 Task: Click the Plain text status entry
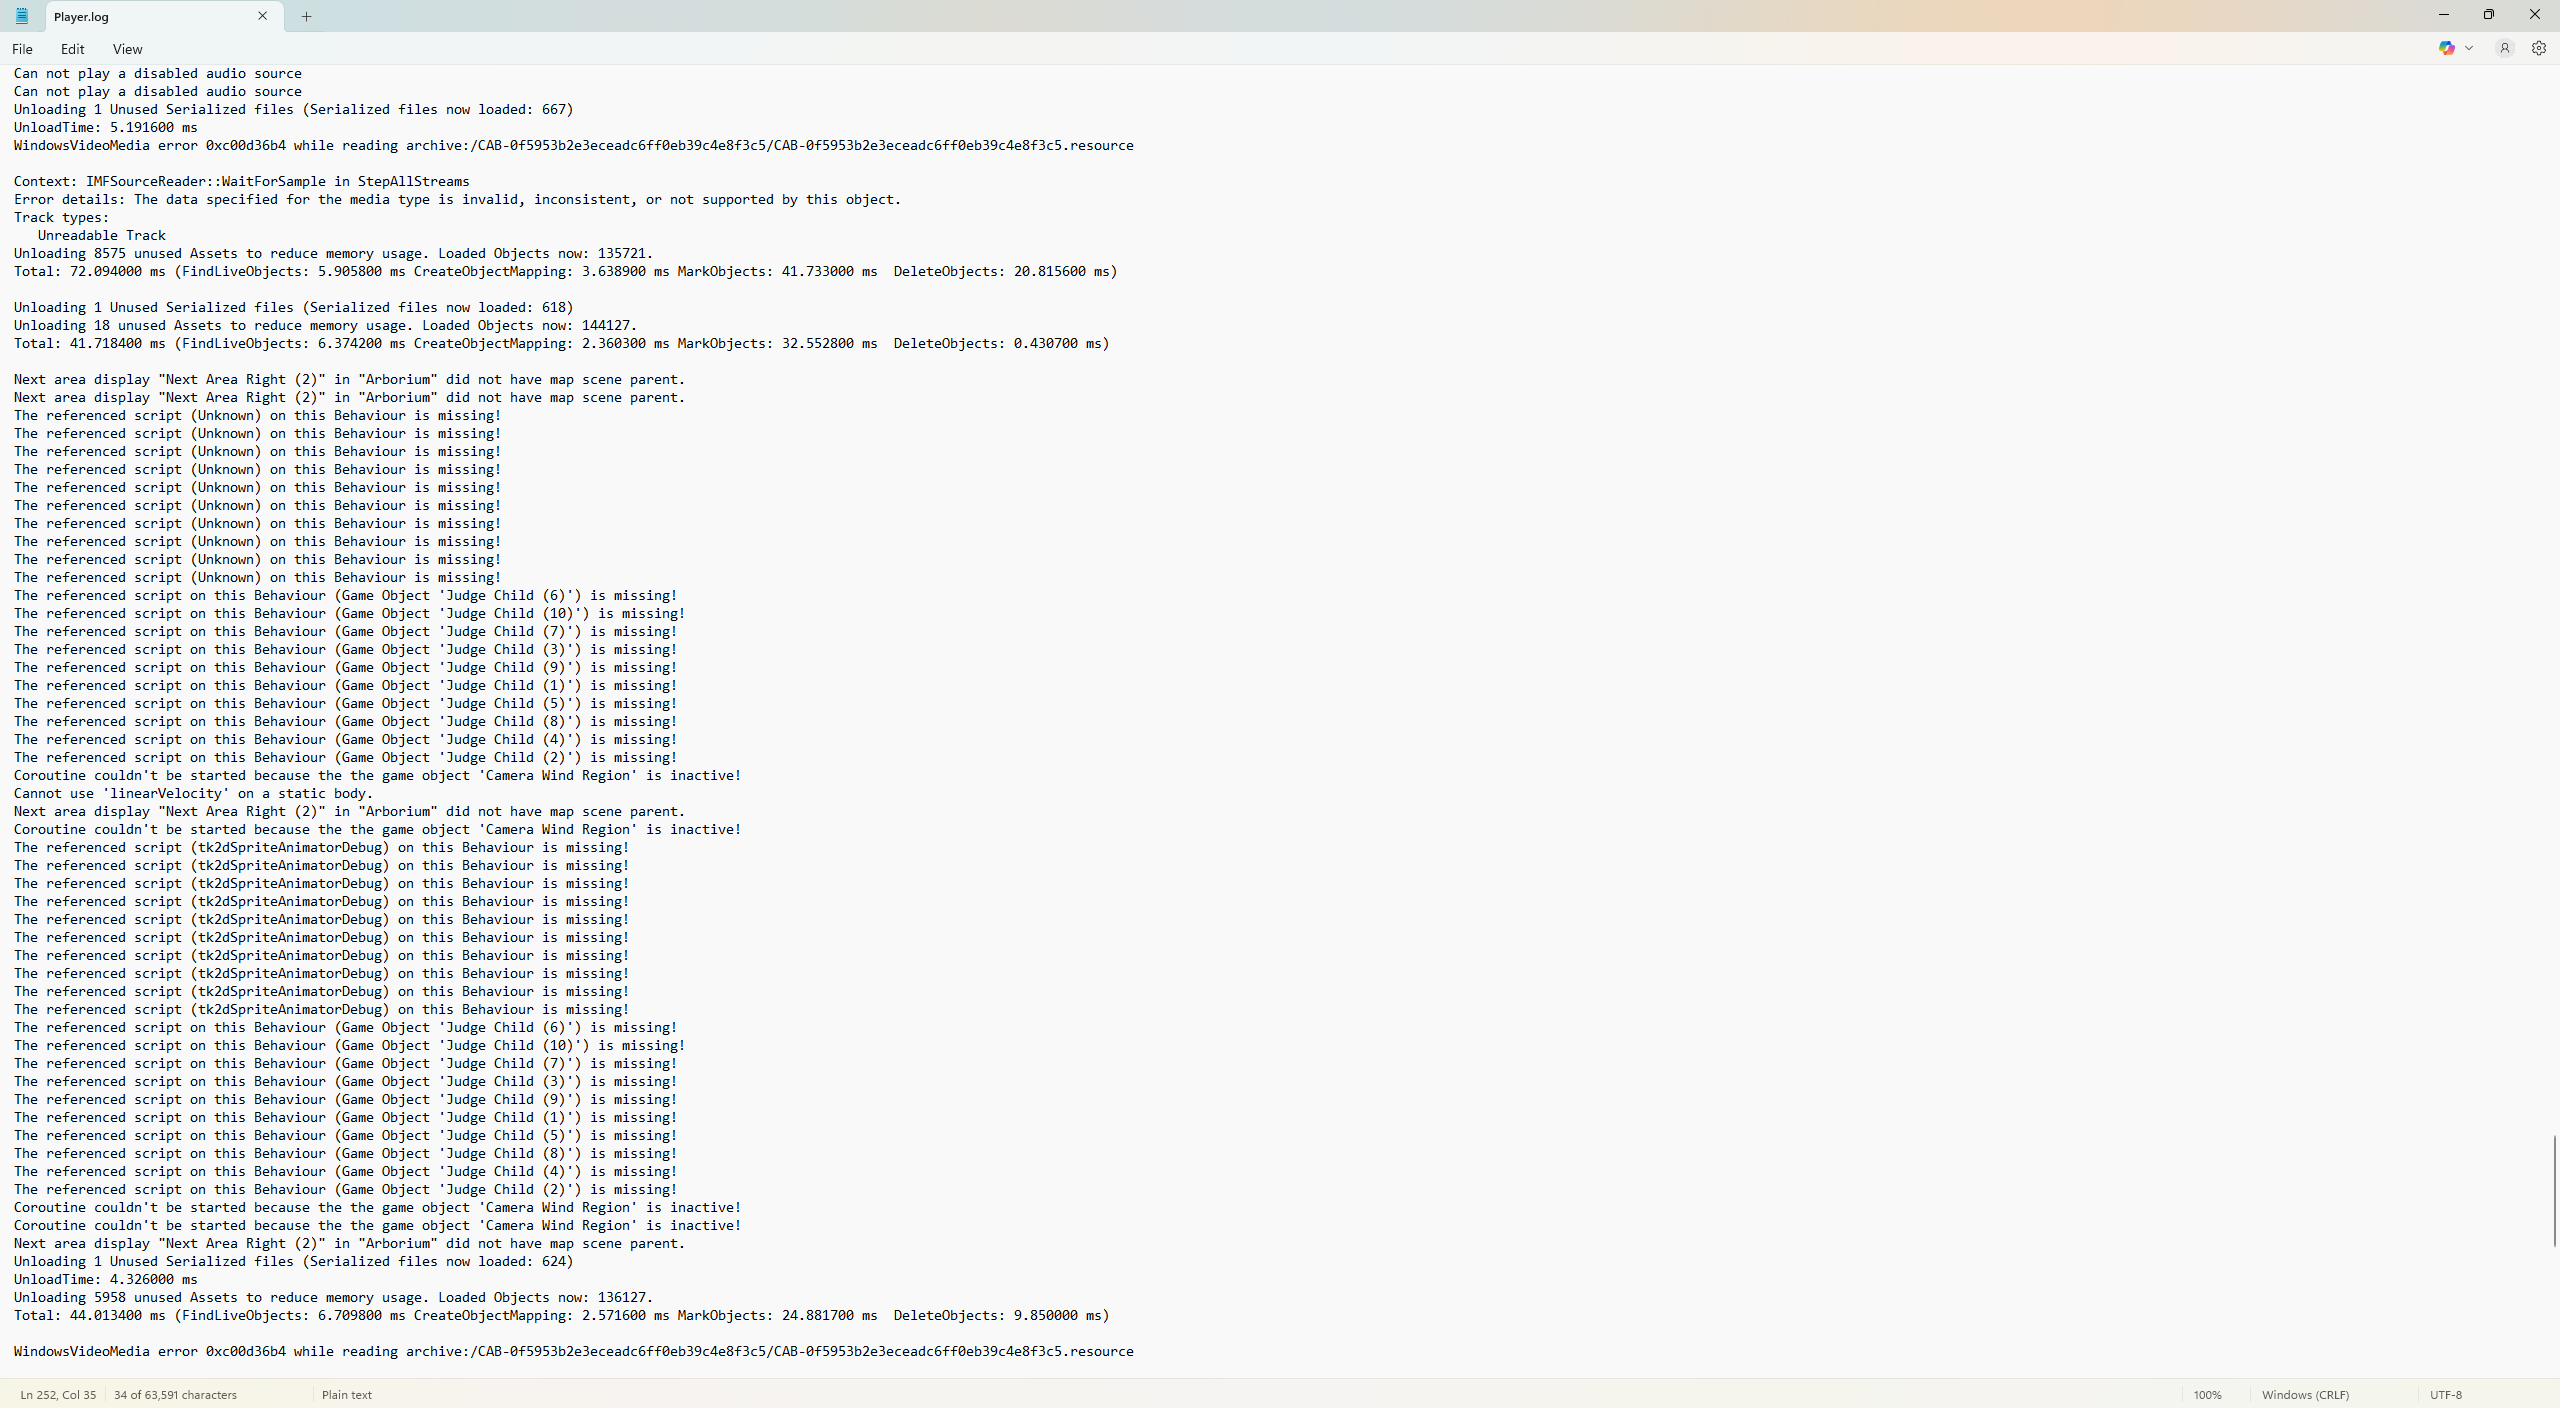click(347, 1395)
